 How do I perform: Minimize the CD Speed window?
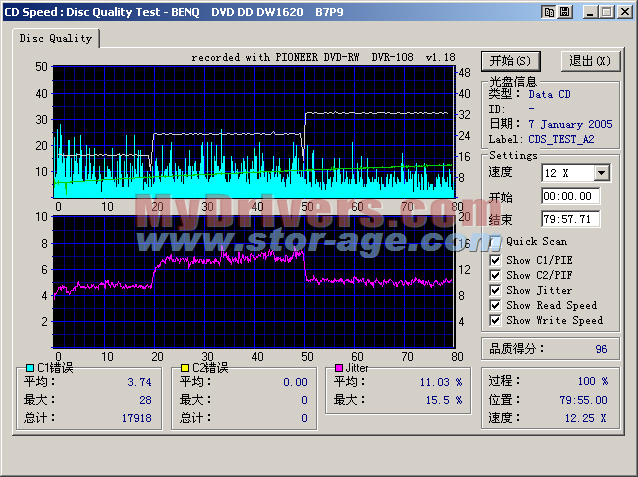click(x=590, y=12)
